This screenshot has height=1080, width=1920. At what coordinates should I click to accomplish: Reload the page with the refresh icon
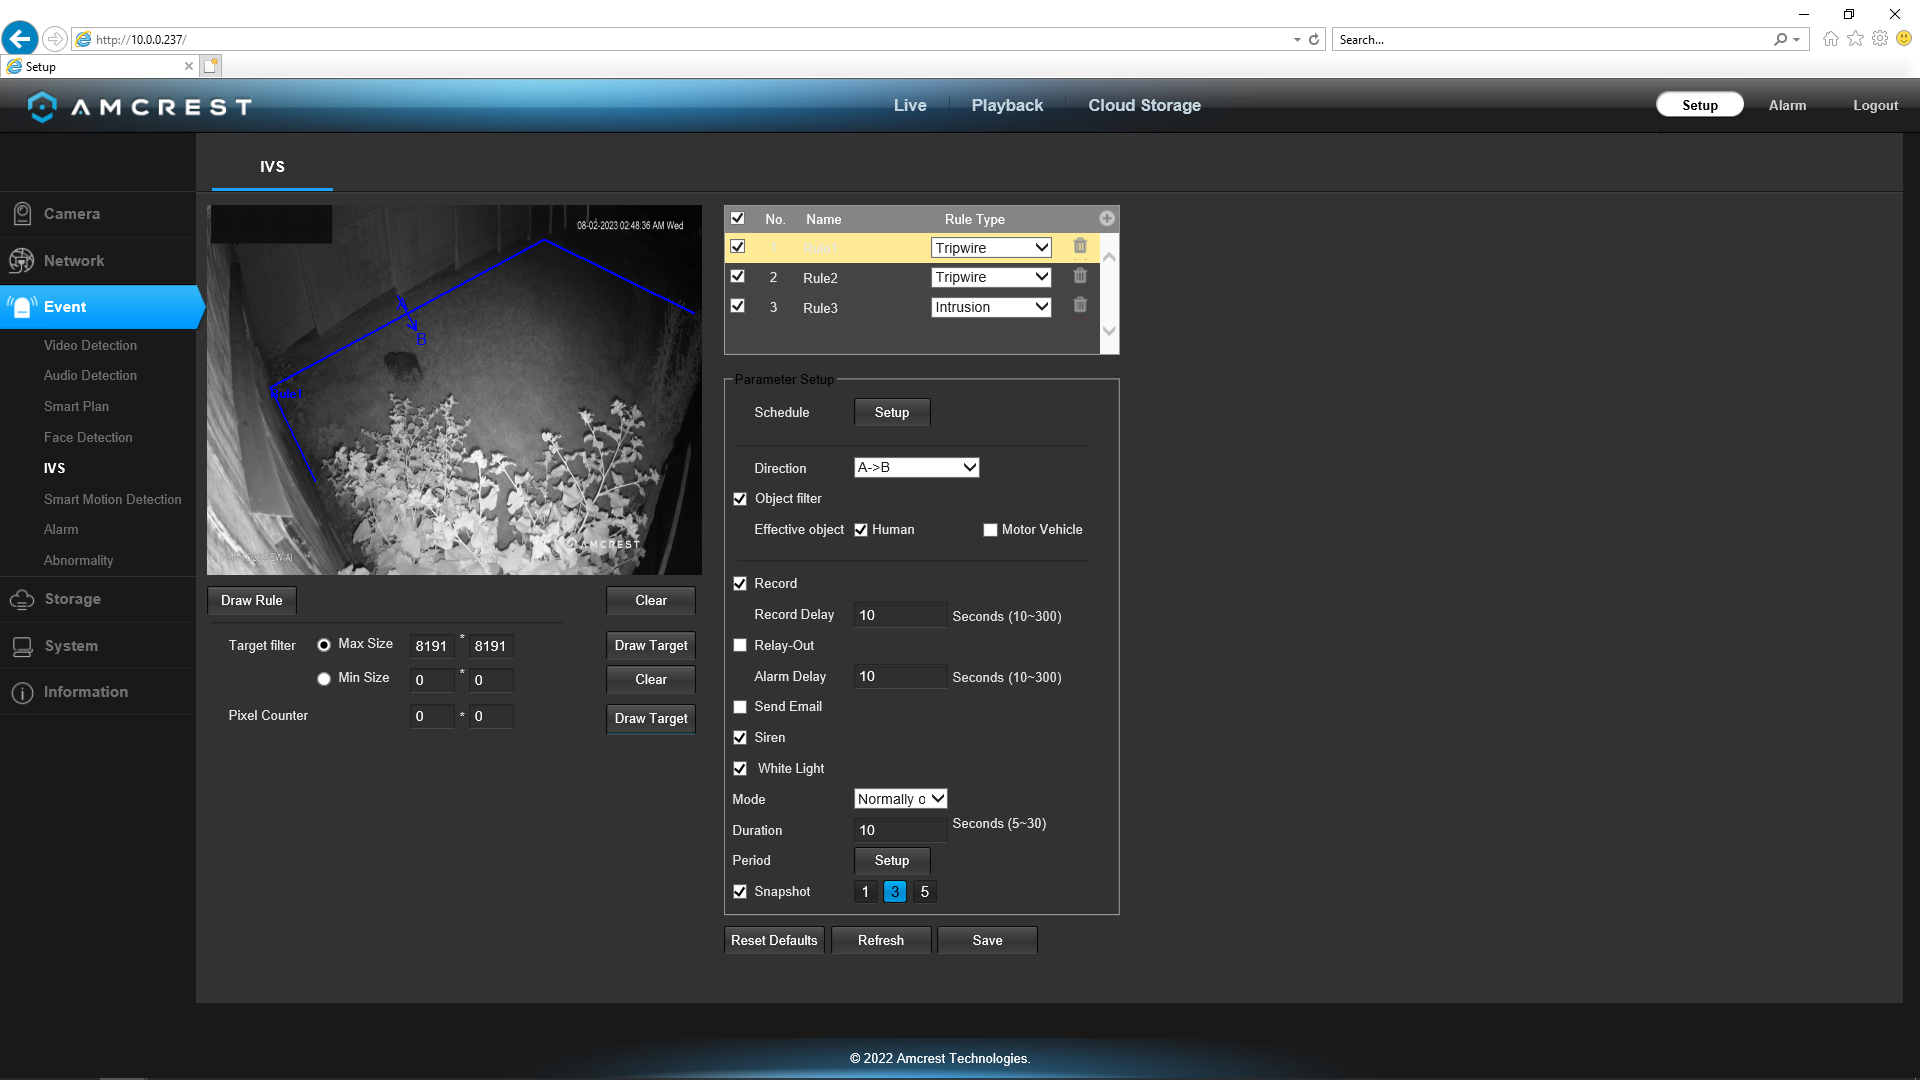pyautogui.click(x=1314, y=40)
